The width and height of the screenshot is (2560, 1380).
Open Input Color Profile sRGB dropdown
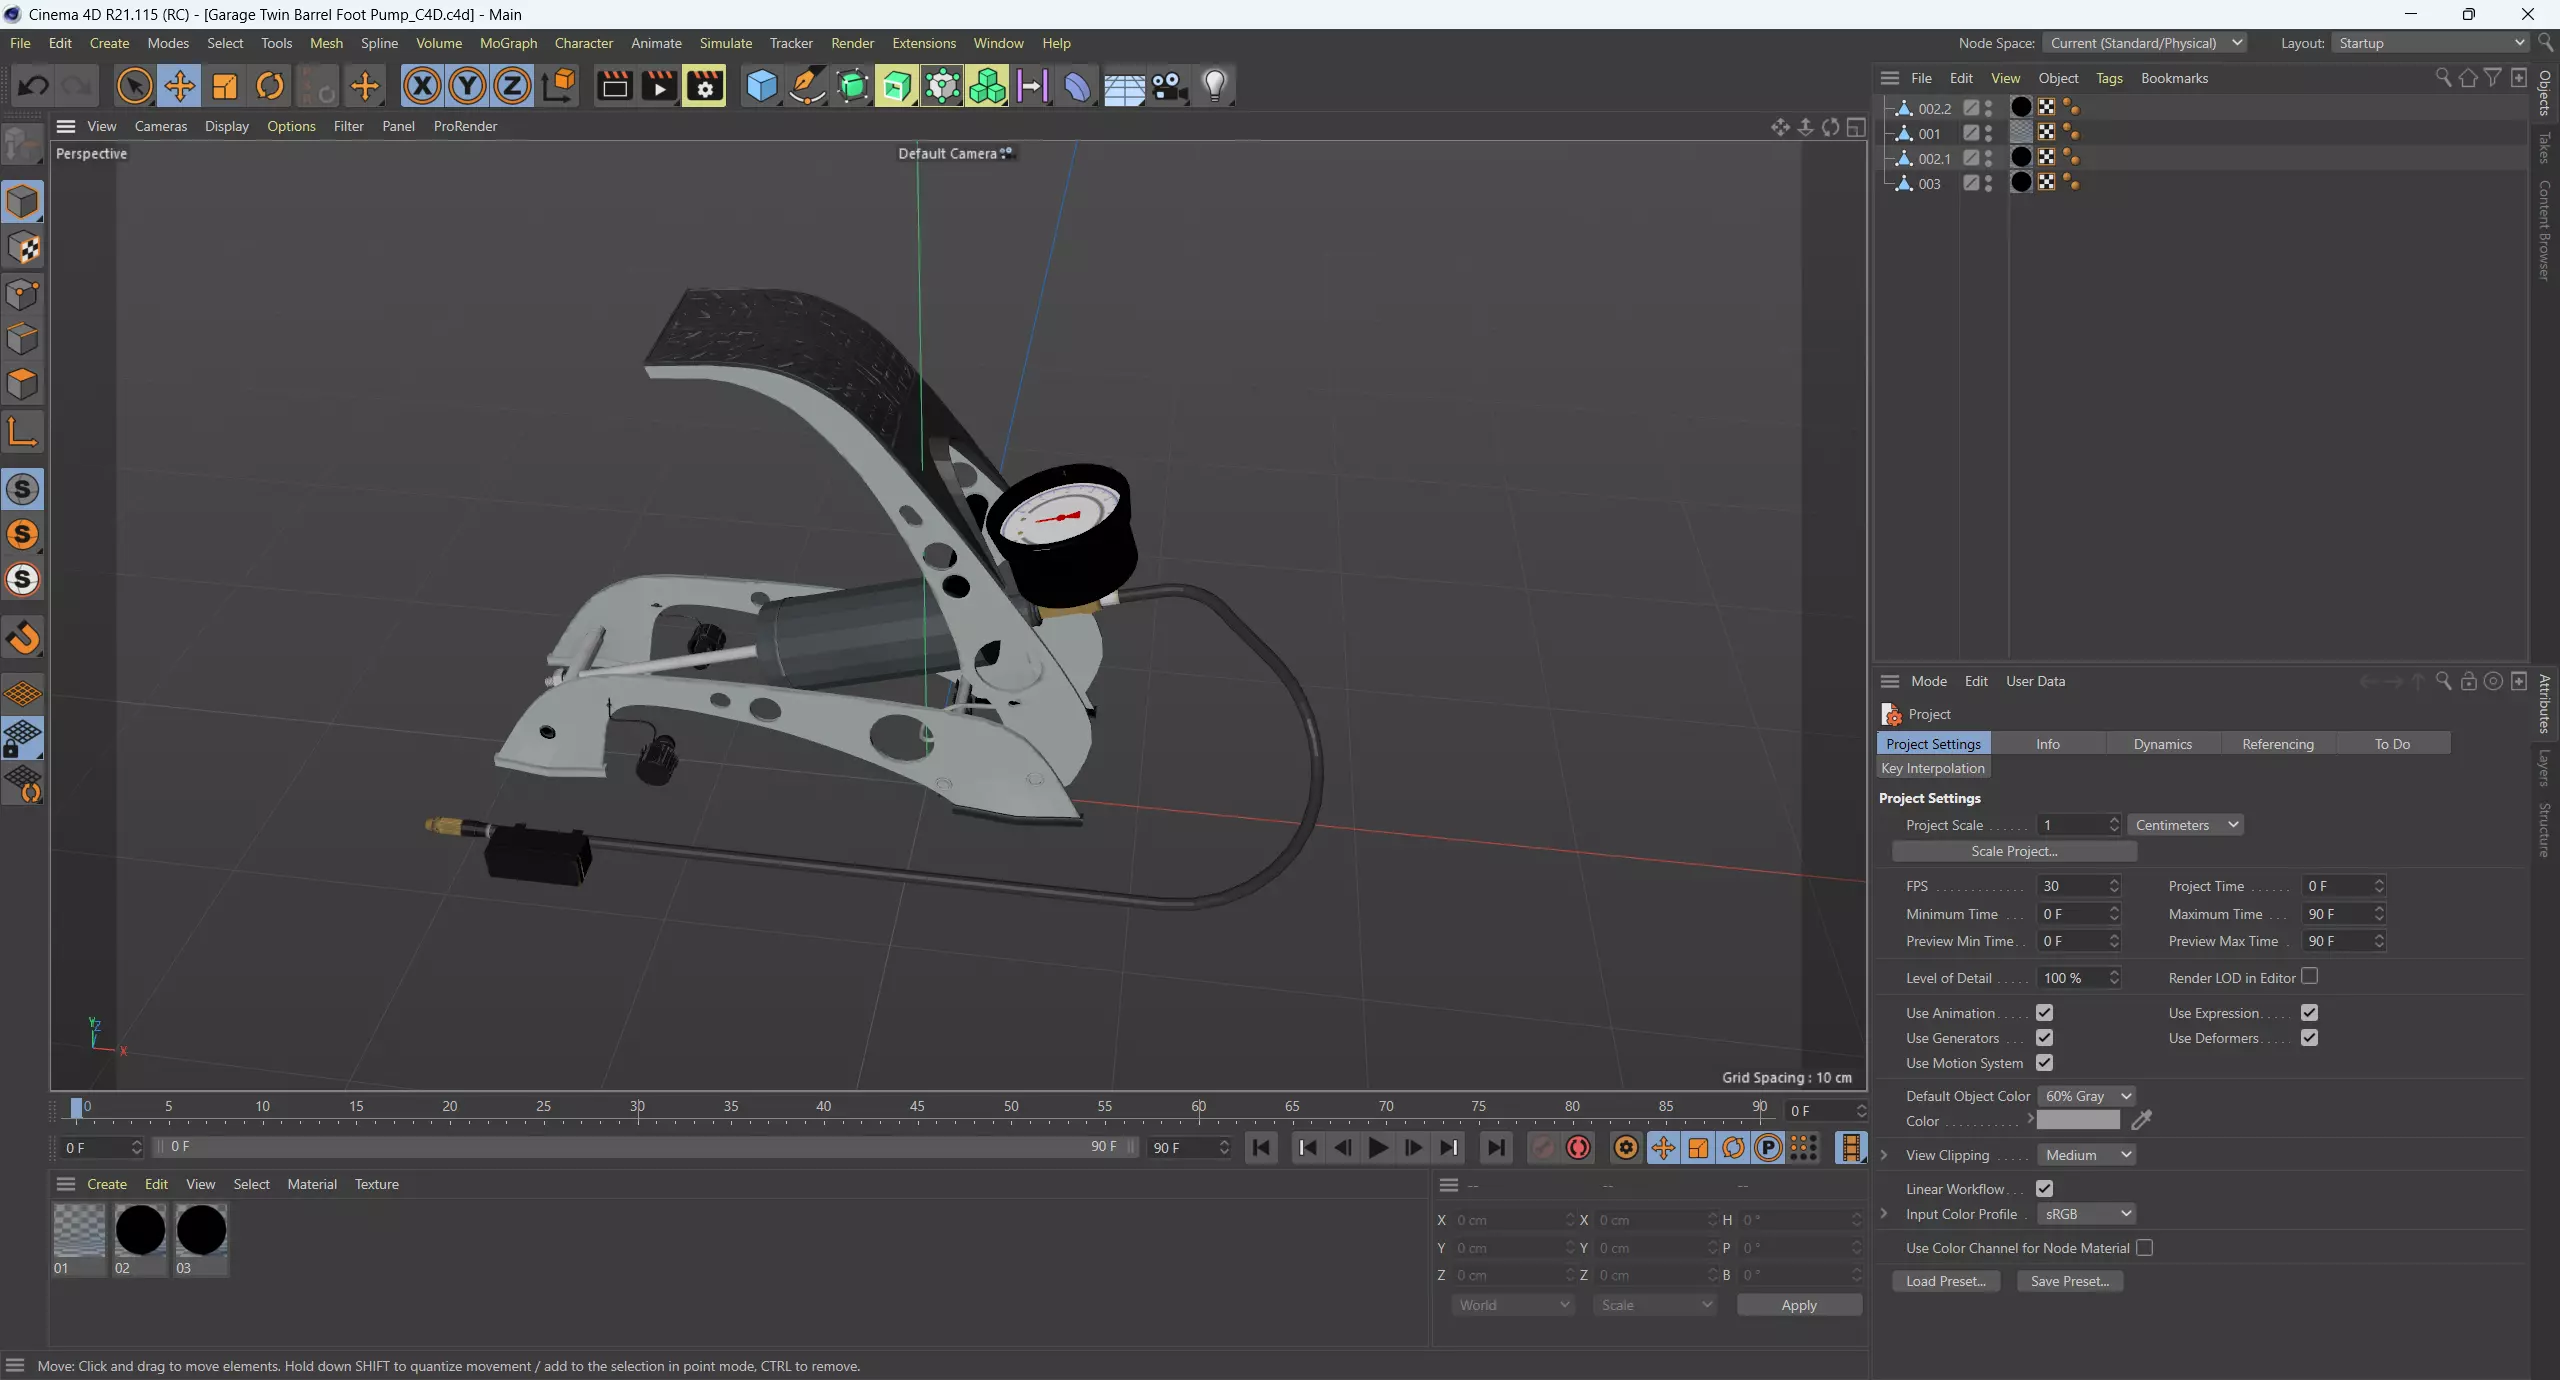pos(2087,1214)
